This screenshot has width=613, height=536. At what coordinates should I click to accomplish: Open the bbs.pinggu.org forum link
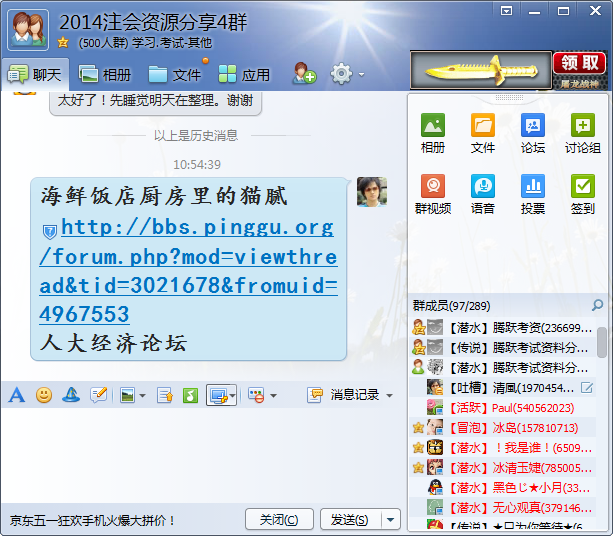coord(188,271)
